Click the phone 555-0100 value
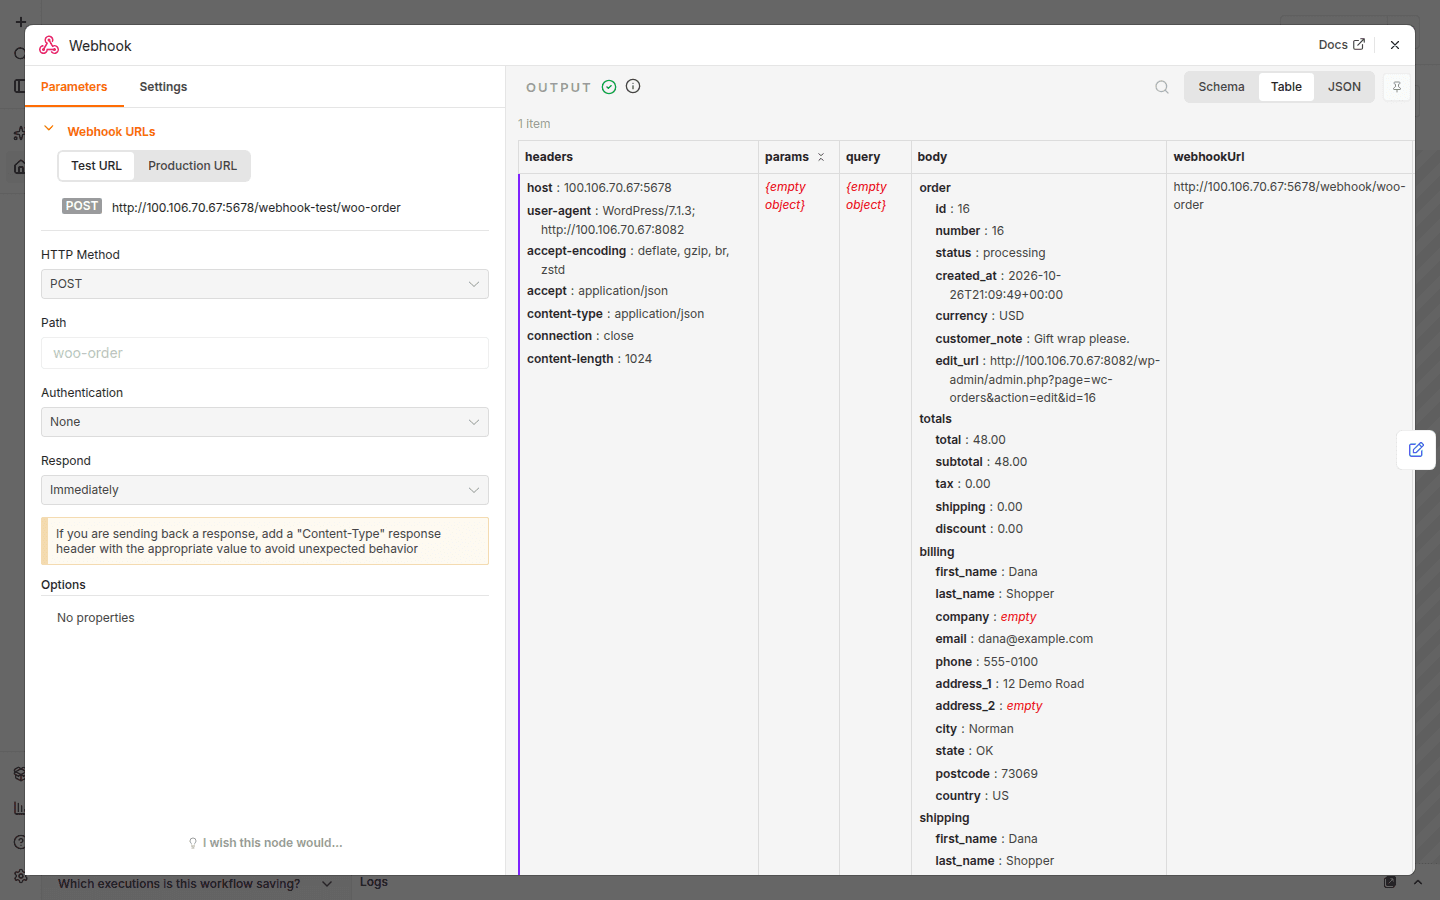Image resolution: width=1440 pixels, height=900 pixels. 1010,662
